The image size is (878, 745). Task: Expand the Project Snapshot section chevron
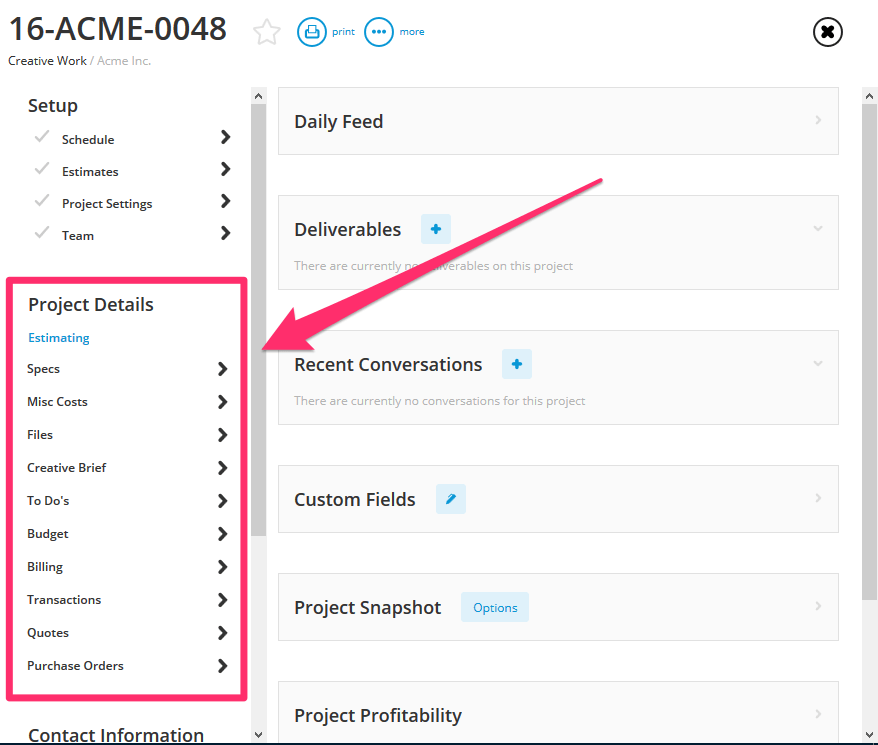(x=817, y=607)
